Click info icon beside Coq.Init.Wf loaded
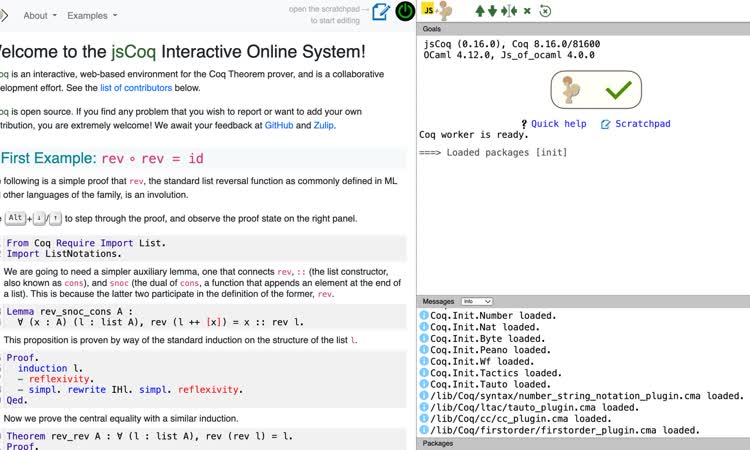 pos(424,361)
